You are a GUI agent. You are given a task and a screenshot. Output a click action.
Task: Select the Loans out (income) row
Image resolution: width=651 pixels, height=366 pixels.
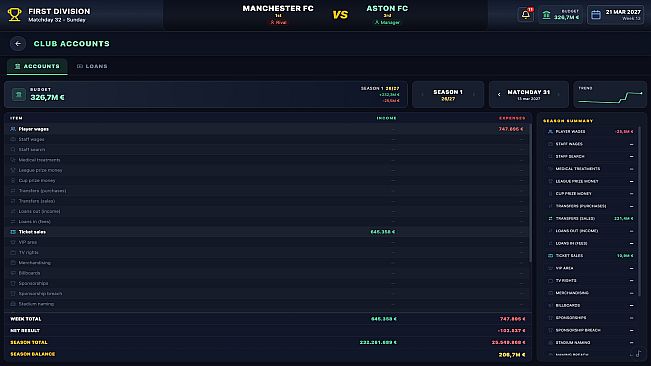[268, 211]
